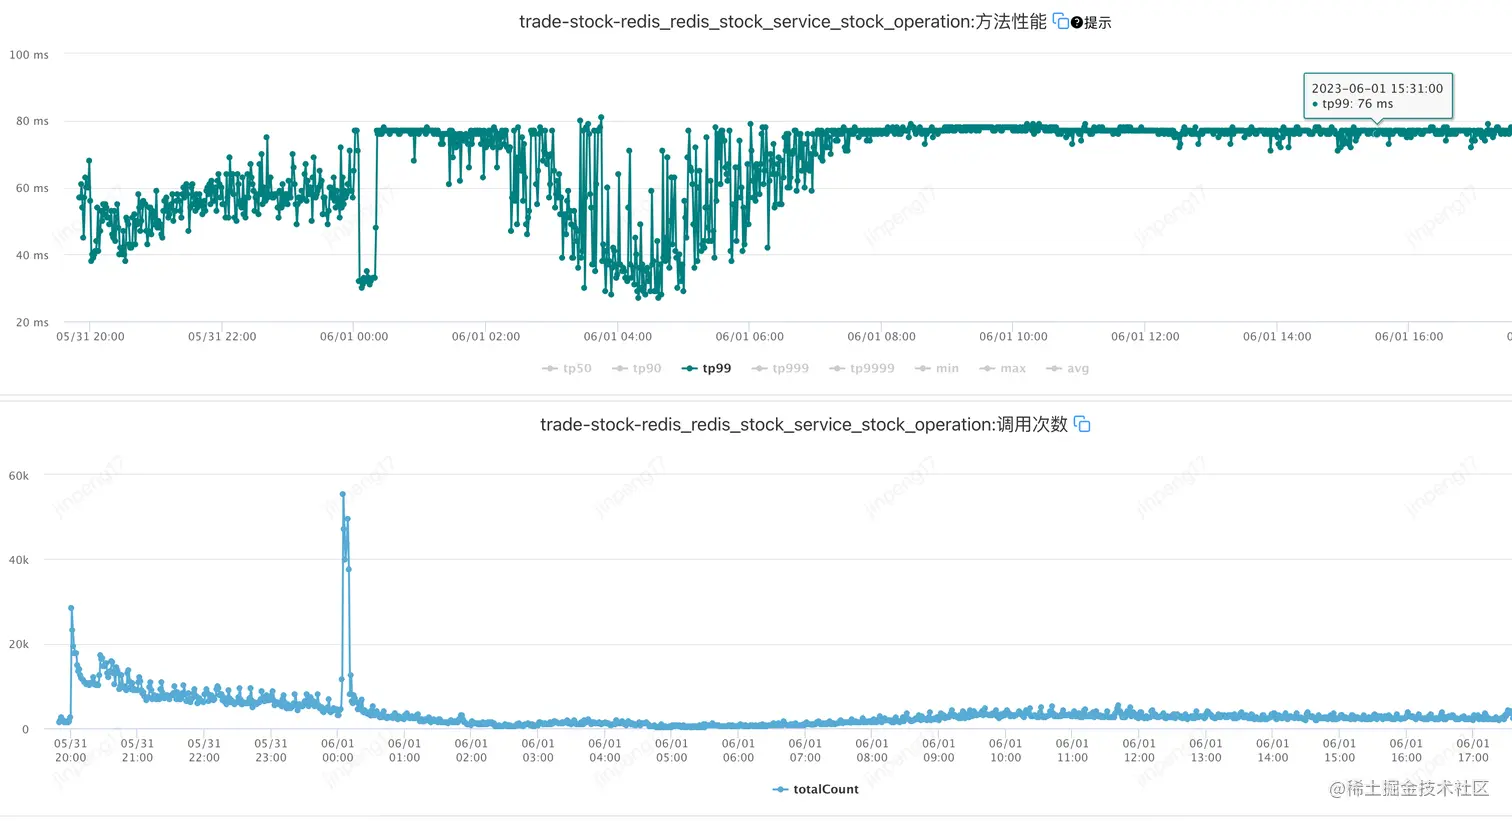
Task: Toggle the tp9999 legend series
Action: pyautogui.click(x=862, y=368)
